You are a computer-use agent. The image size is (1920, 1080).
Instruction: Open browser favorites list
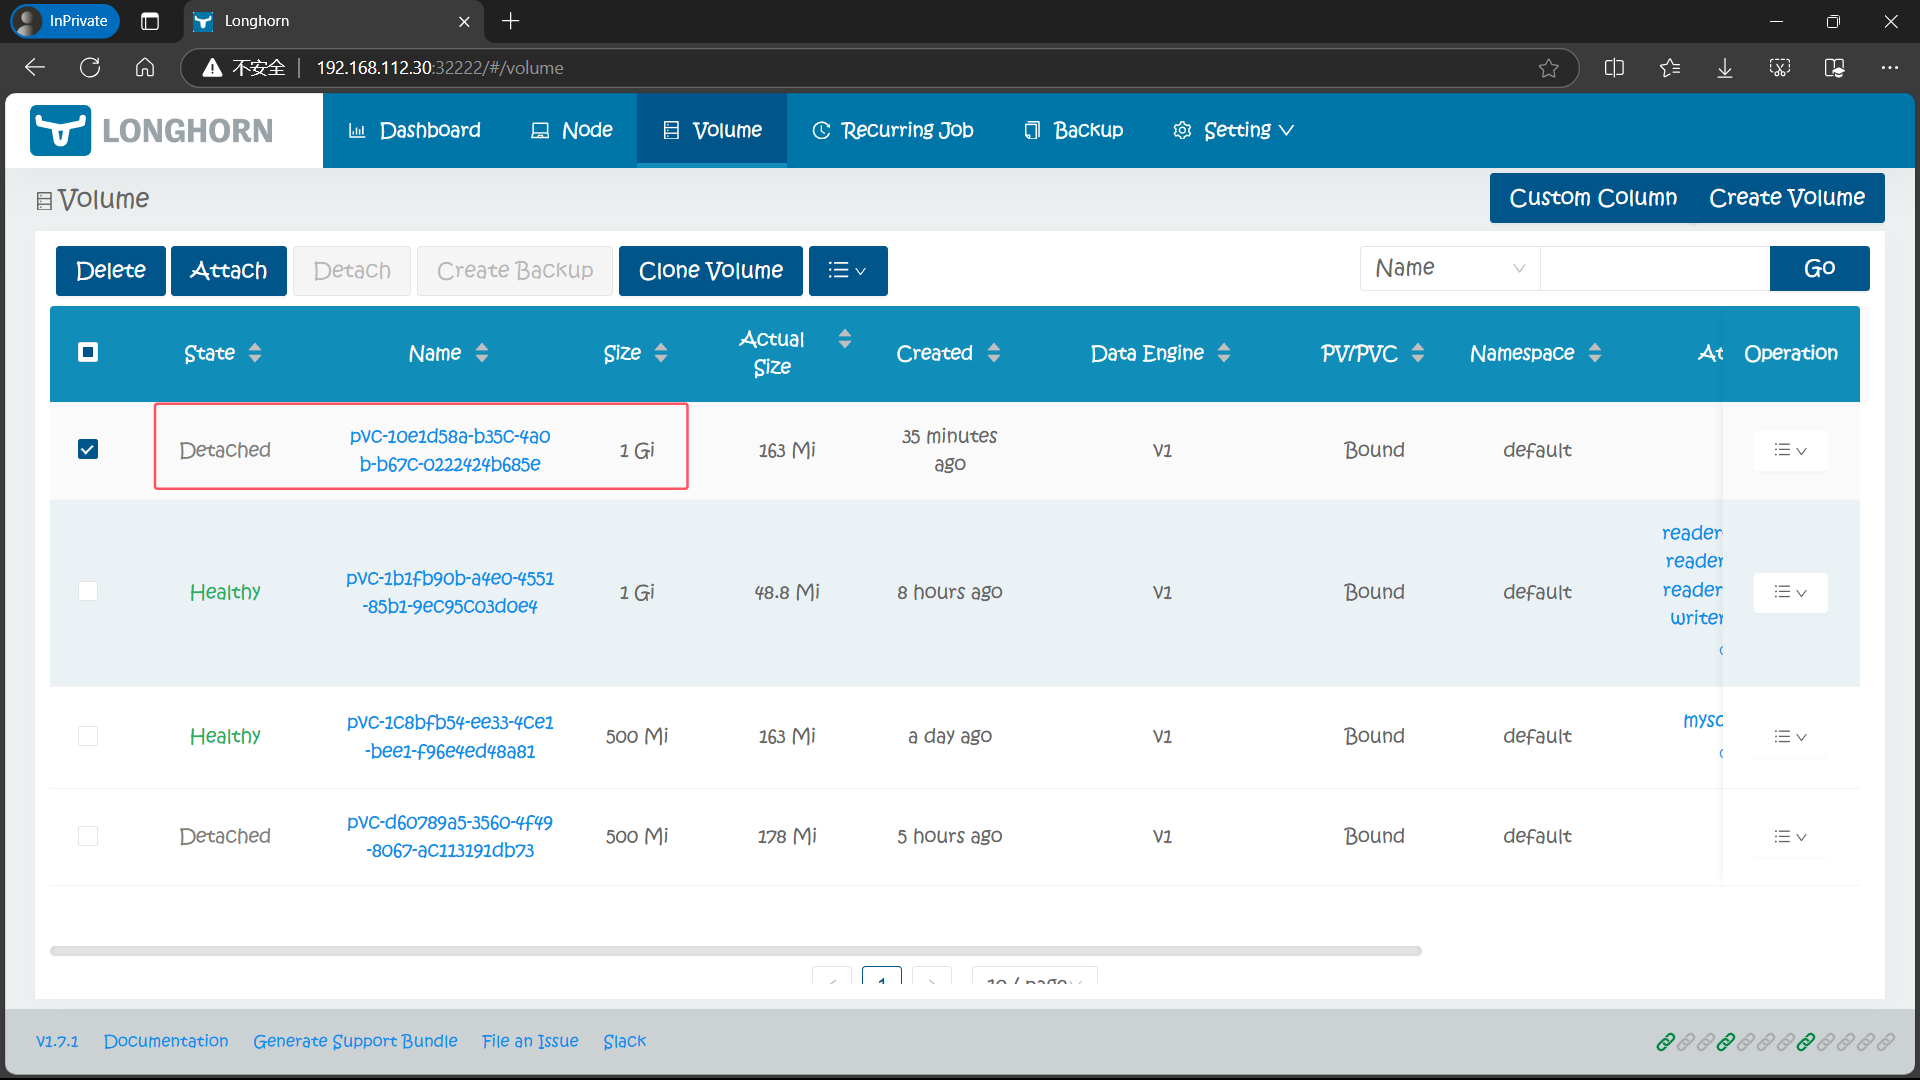click(x=1670, y=68)
